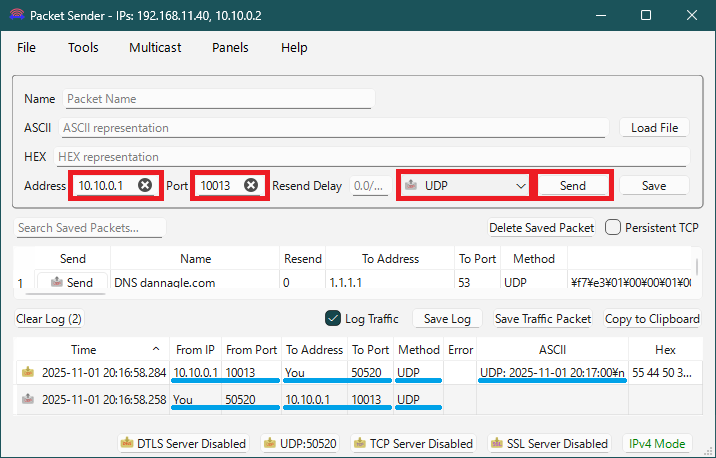Clear the Address field with its X icon
Image resolution: width=716 pixels, height=458 pixels.
coord(146,185)
